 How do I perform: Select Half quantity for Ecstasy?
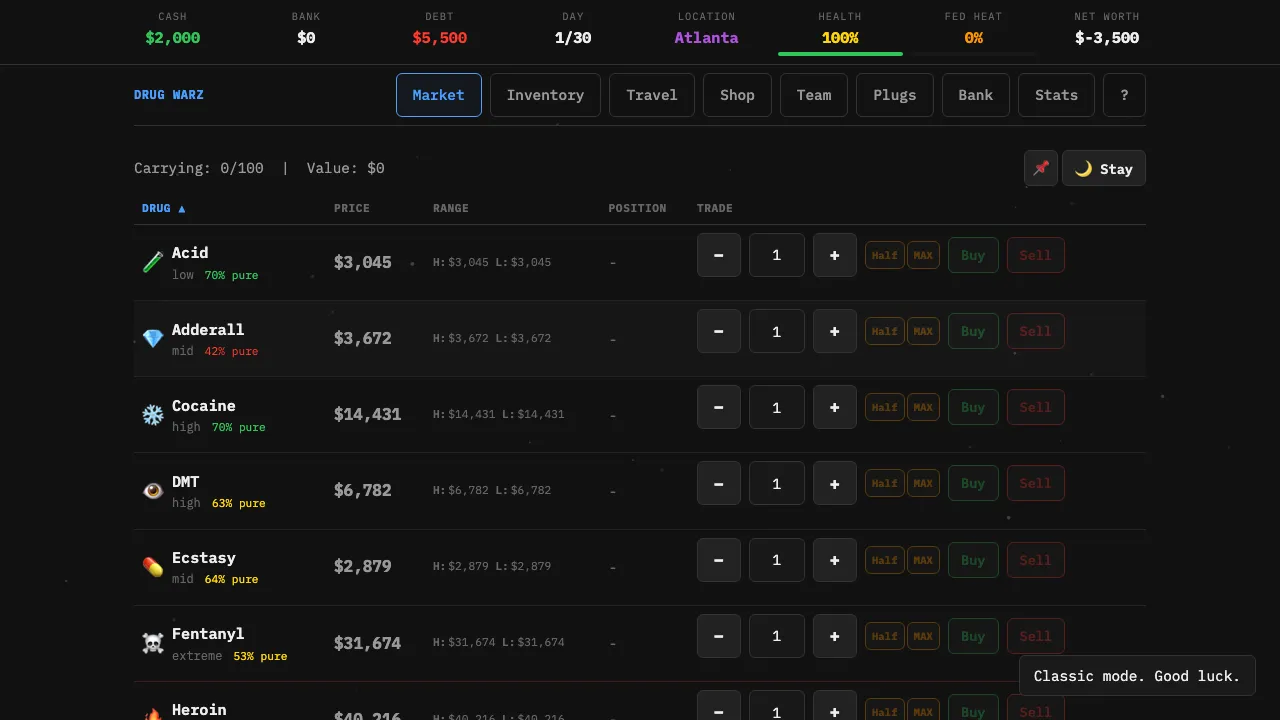pyautogui.click(x=885, y=560)
